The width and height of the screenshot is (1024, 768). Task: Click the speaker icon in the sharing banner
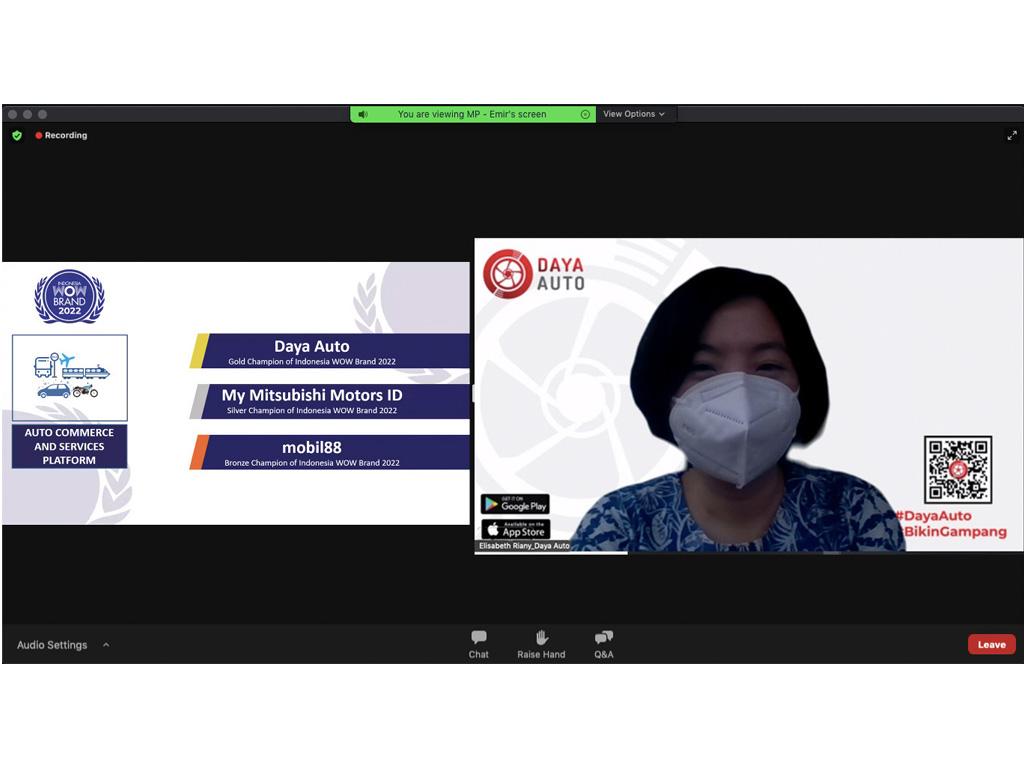coord(363,114)
